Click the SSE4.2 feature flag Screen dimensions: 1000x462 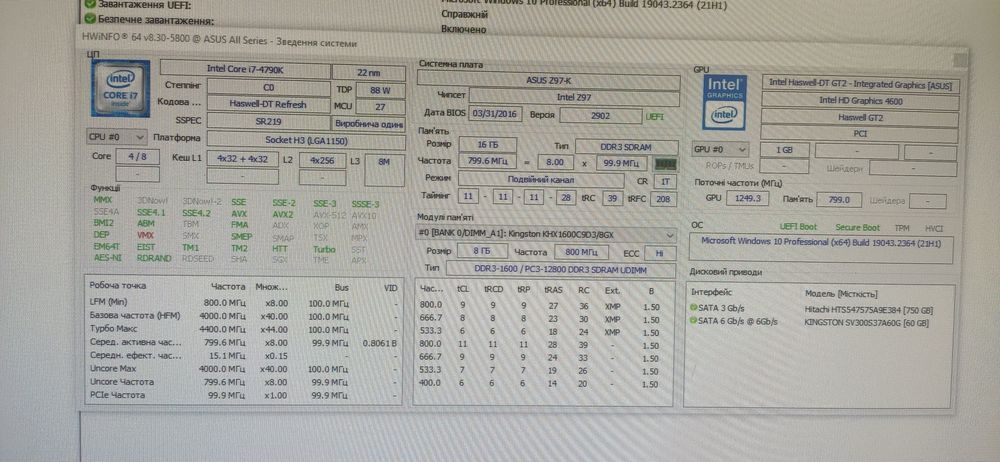196,213
